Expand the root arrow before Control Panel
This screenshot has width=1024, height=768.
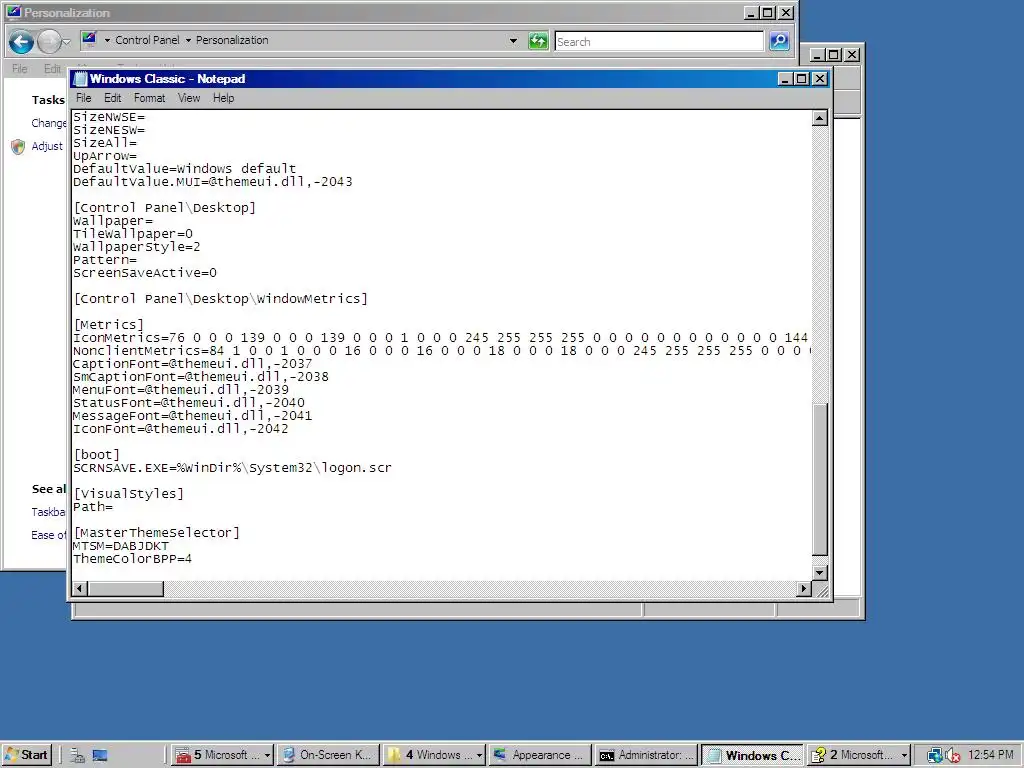pyautogui.click(x=106, y=40)
